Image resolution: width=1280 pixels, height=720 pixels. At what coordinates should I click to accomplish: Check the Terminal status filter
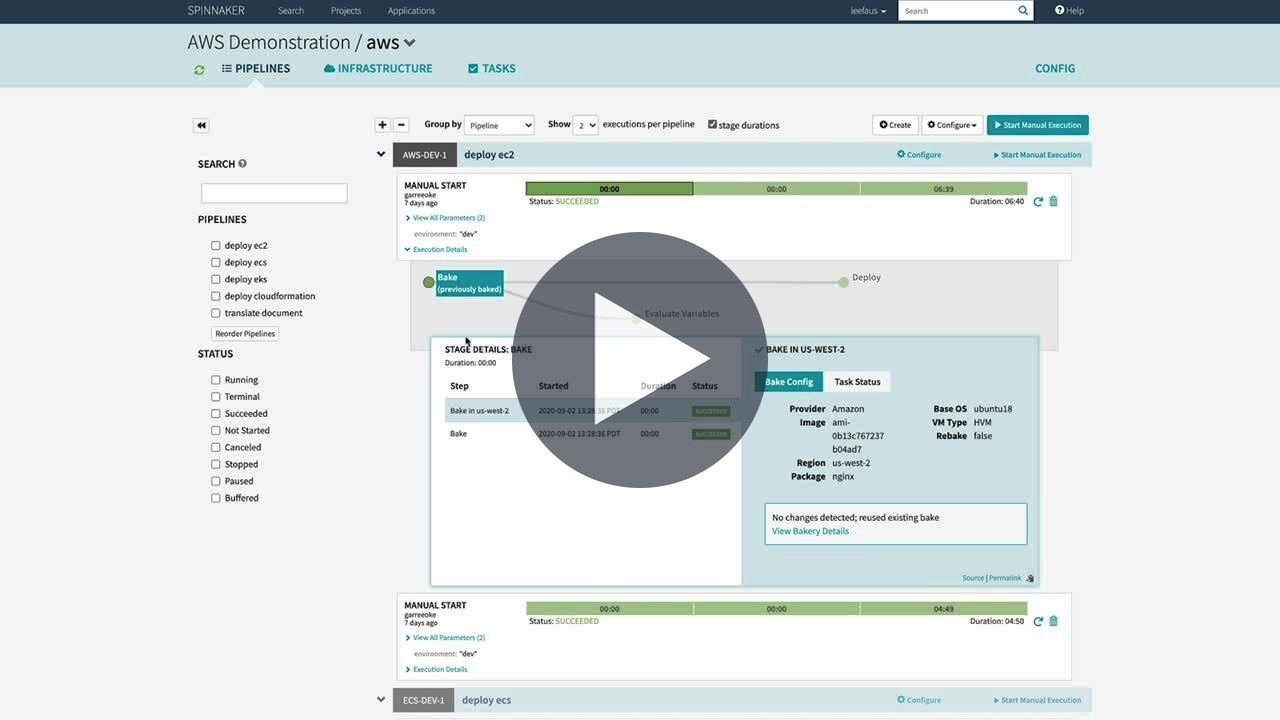coord(215,397)
